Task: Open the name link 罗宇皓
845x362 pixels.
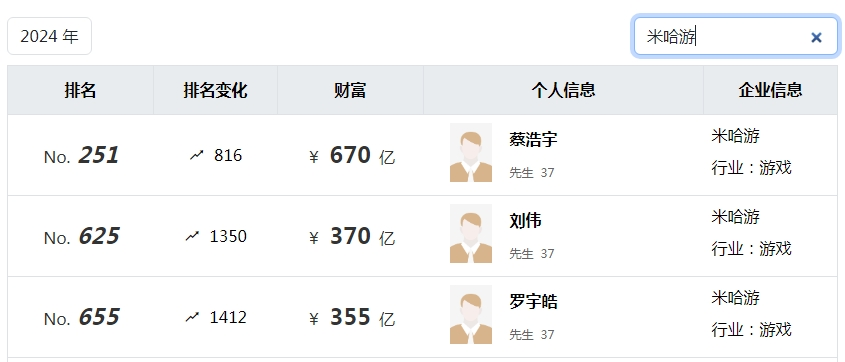Action: [533, 301]
